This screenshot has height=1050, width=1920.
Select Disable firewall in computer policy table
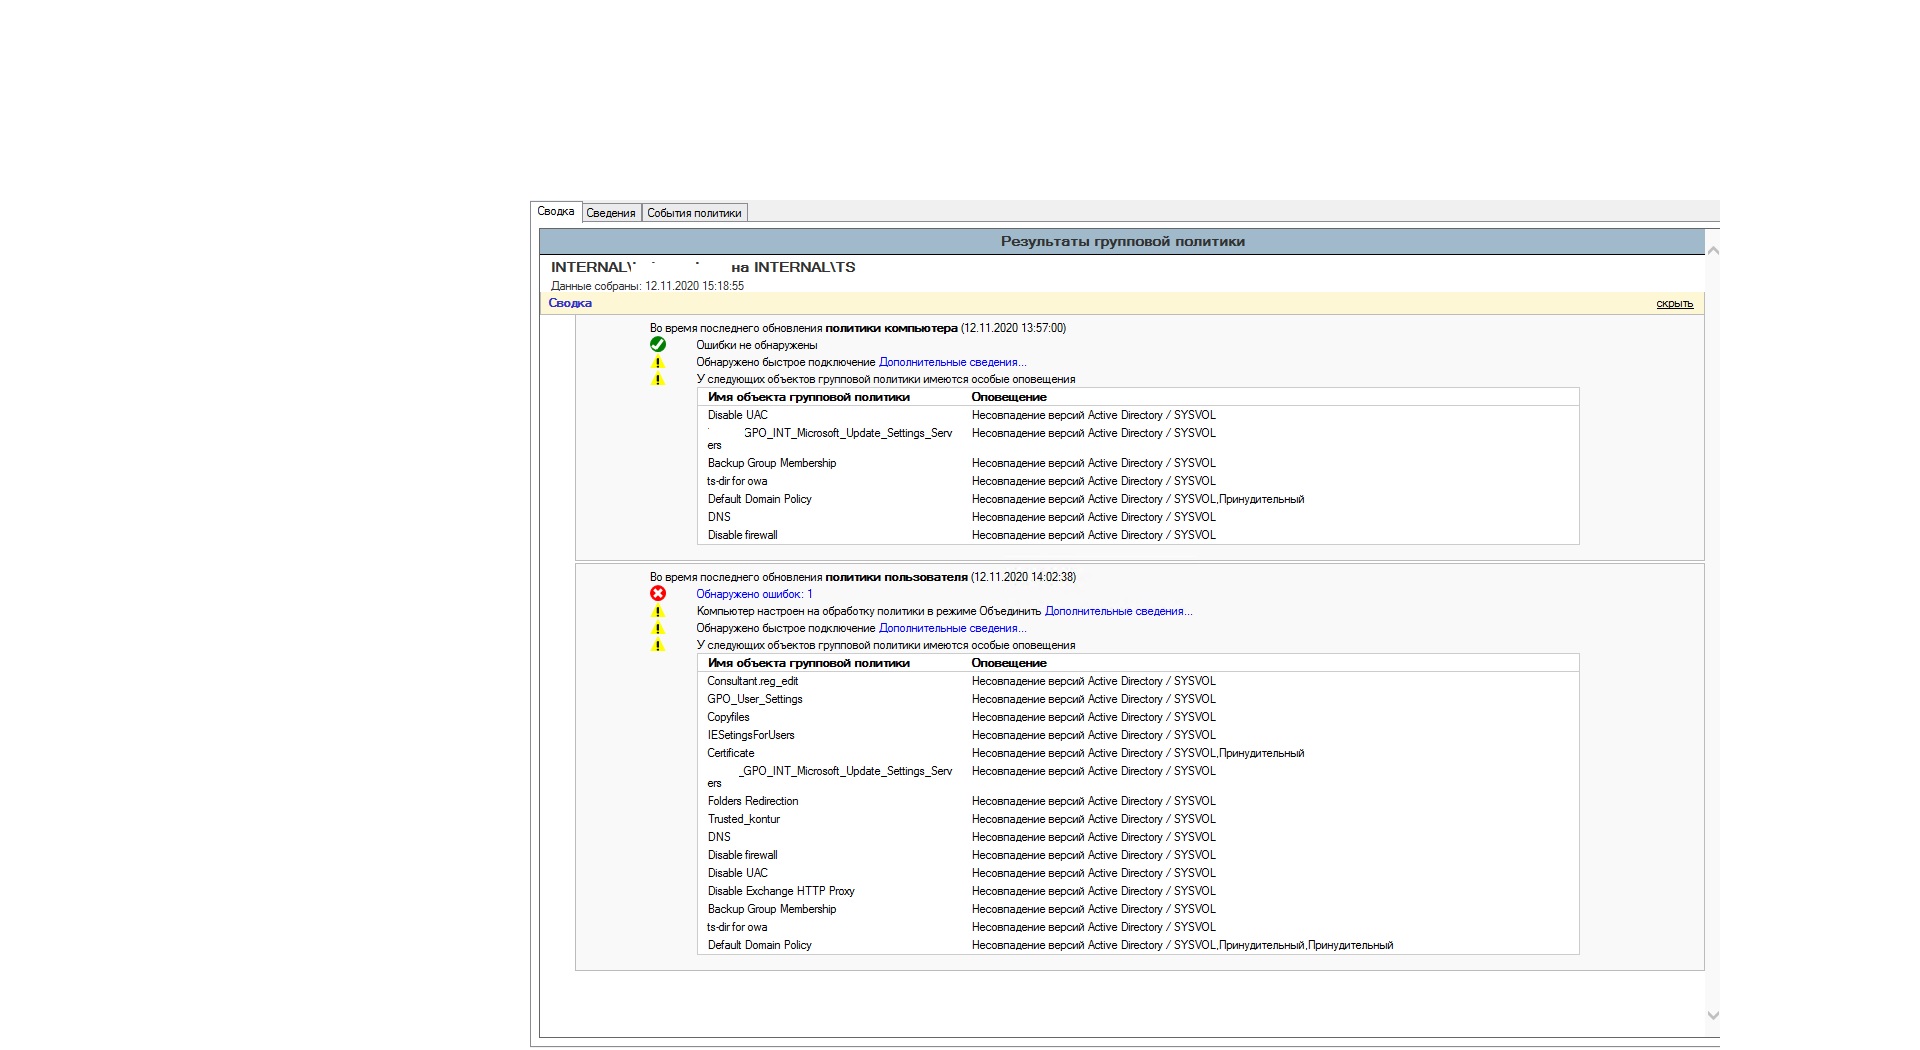(x=1138, y=535)
